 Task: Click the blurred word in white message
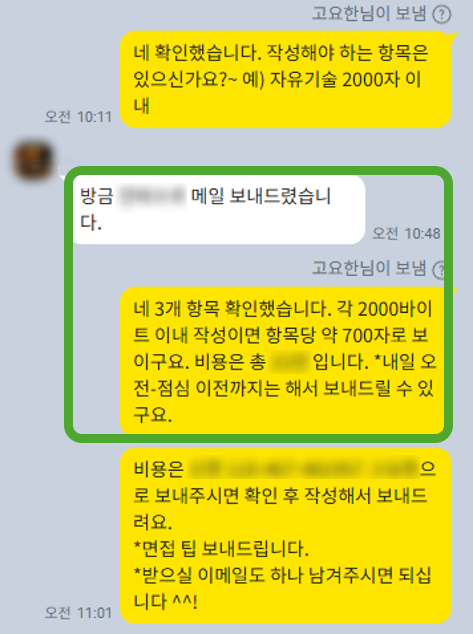(152, 197)
